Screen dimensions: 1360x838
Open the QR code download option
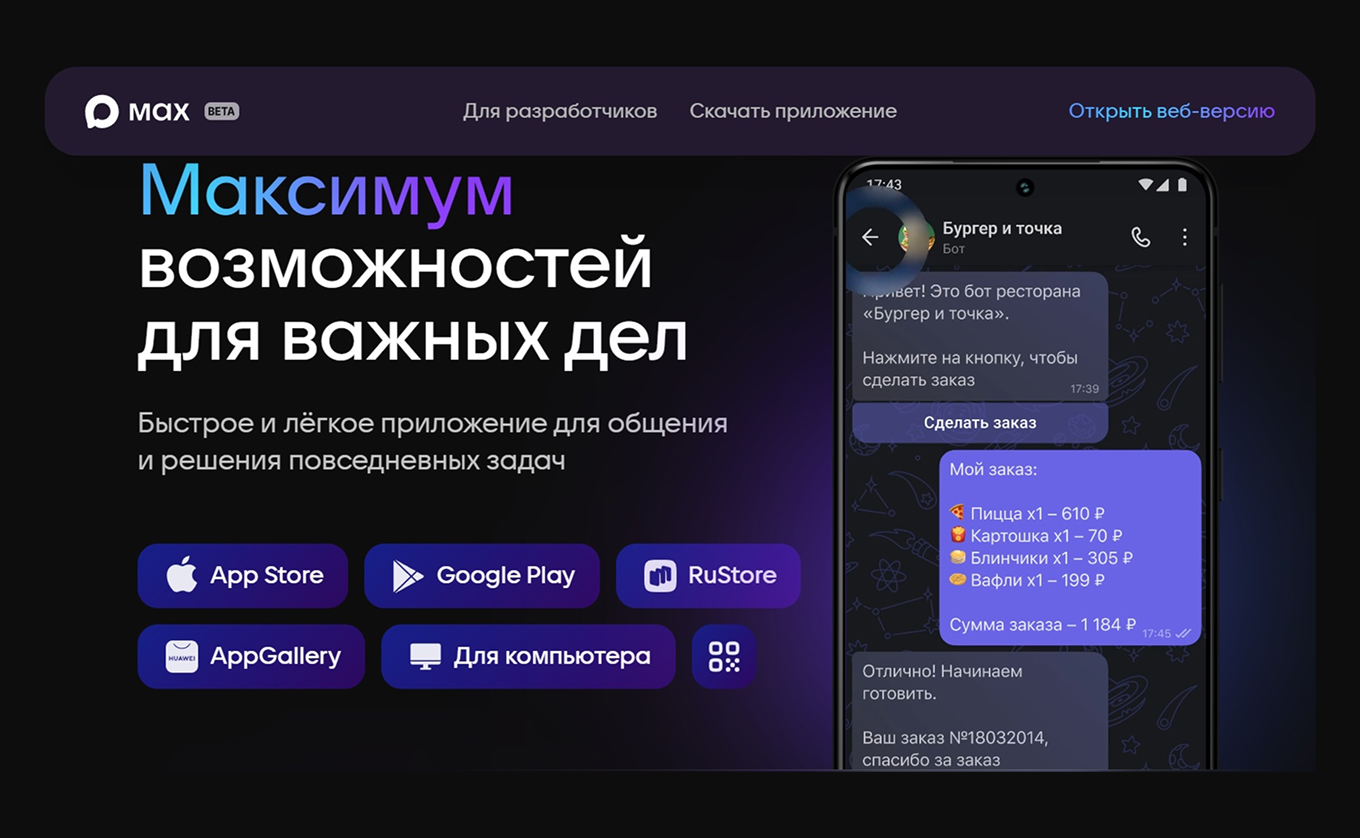[x=723, y=656]
